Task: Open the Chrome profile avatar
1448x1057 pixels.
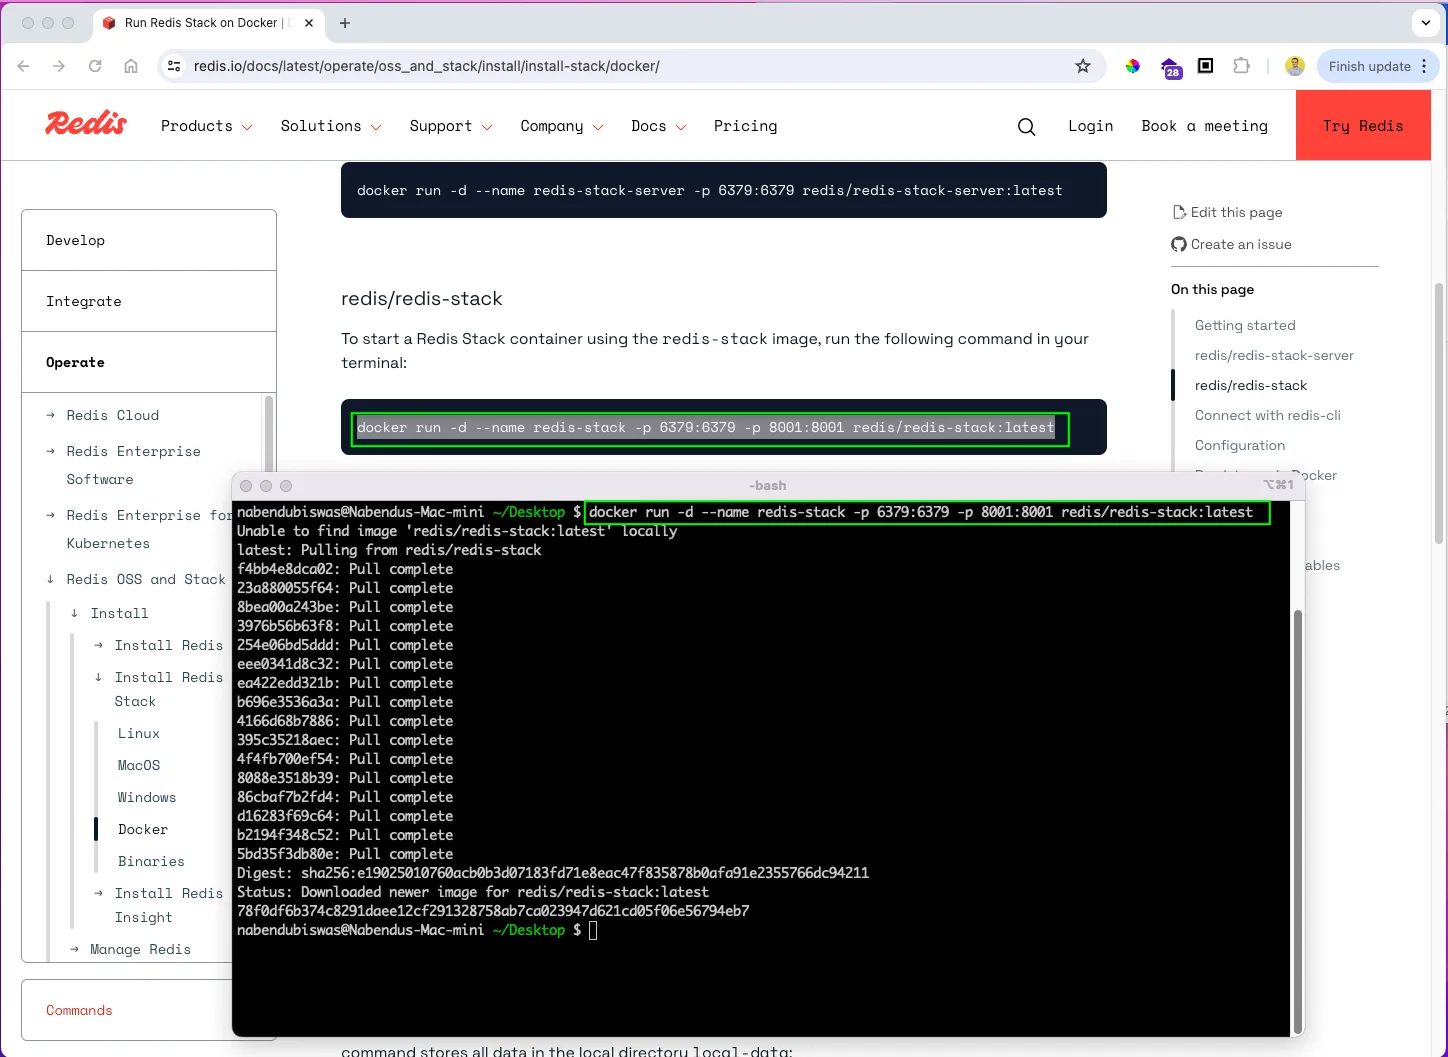Action: coord(1295,66)
